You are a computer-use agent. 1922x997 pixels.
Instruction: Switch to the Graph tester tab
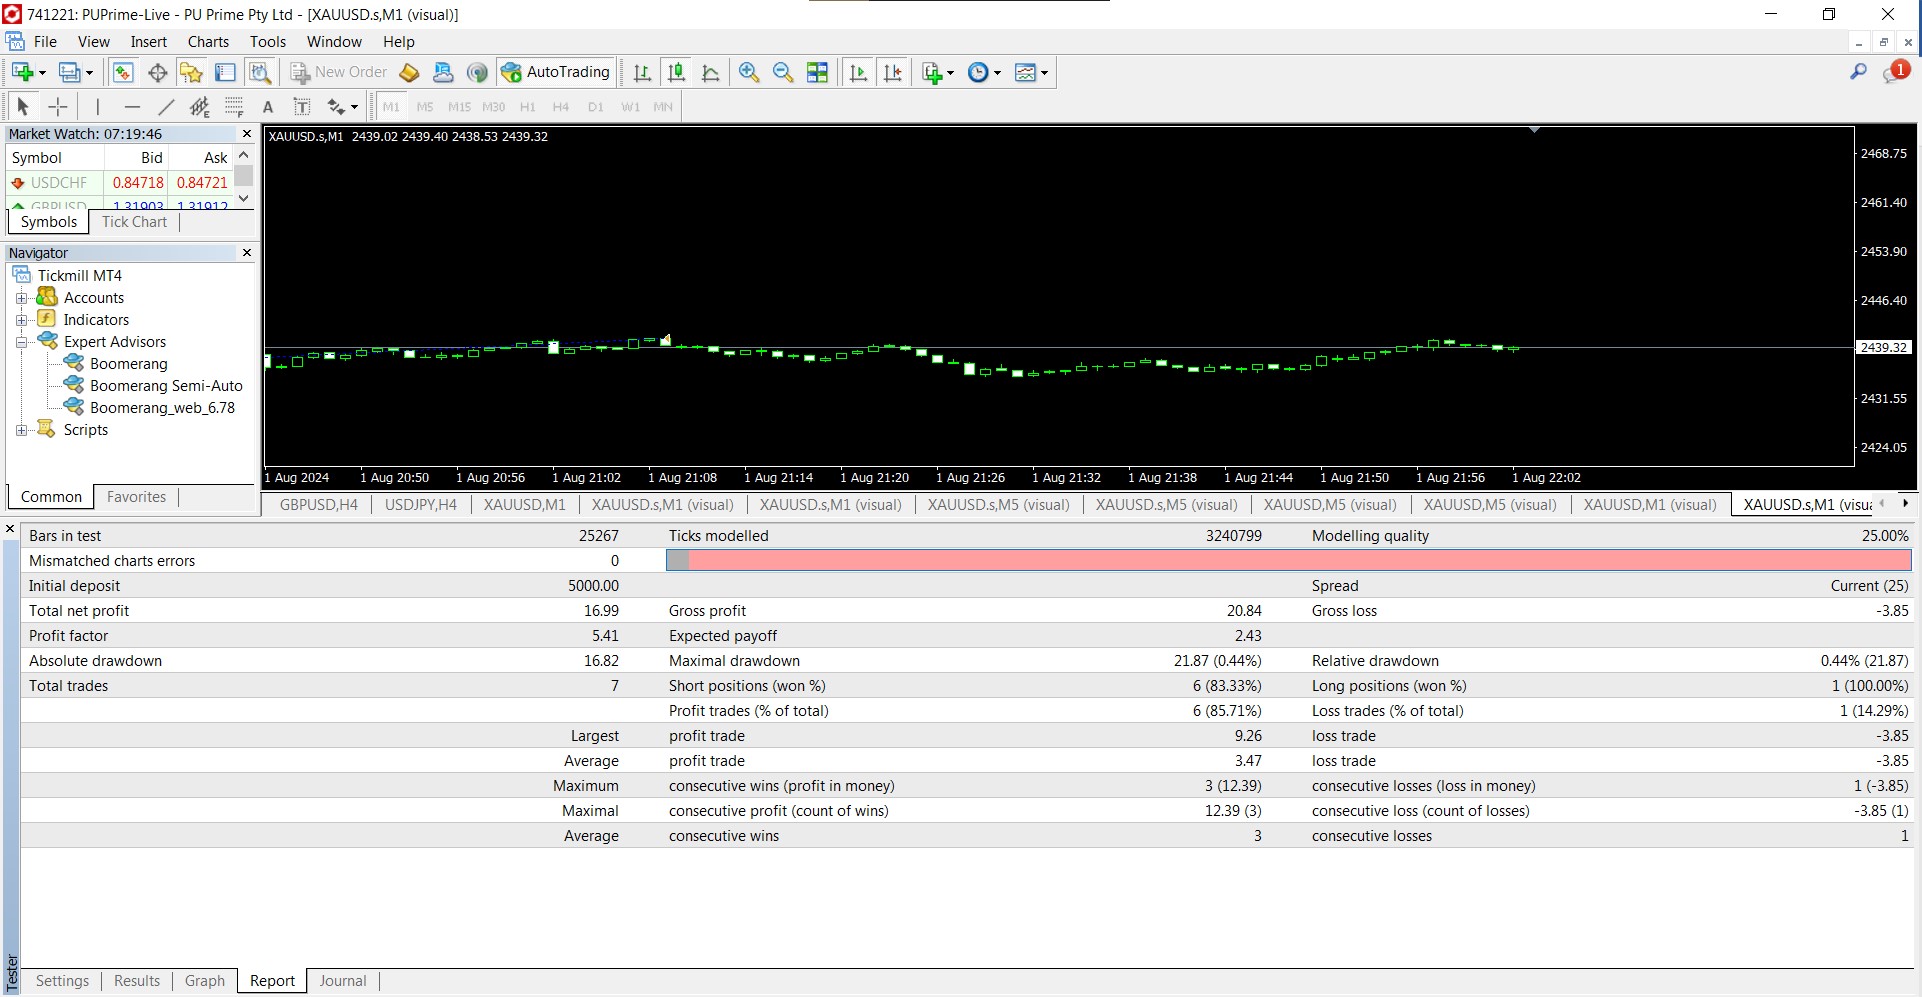205,981
